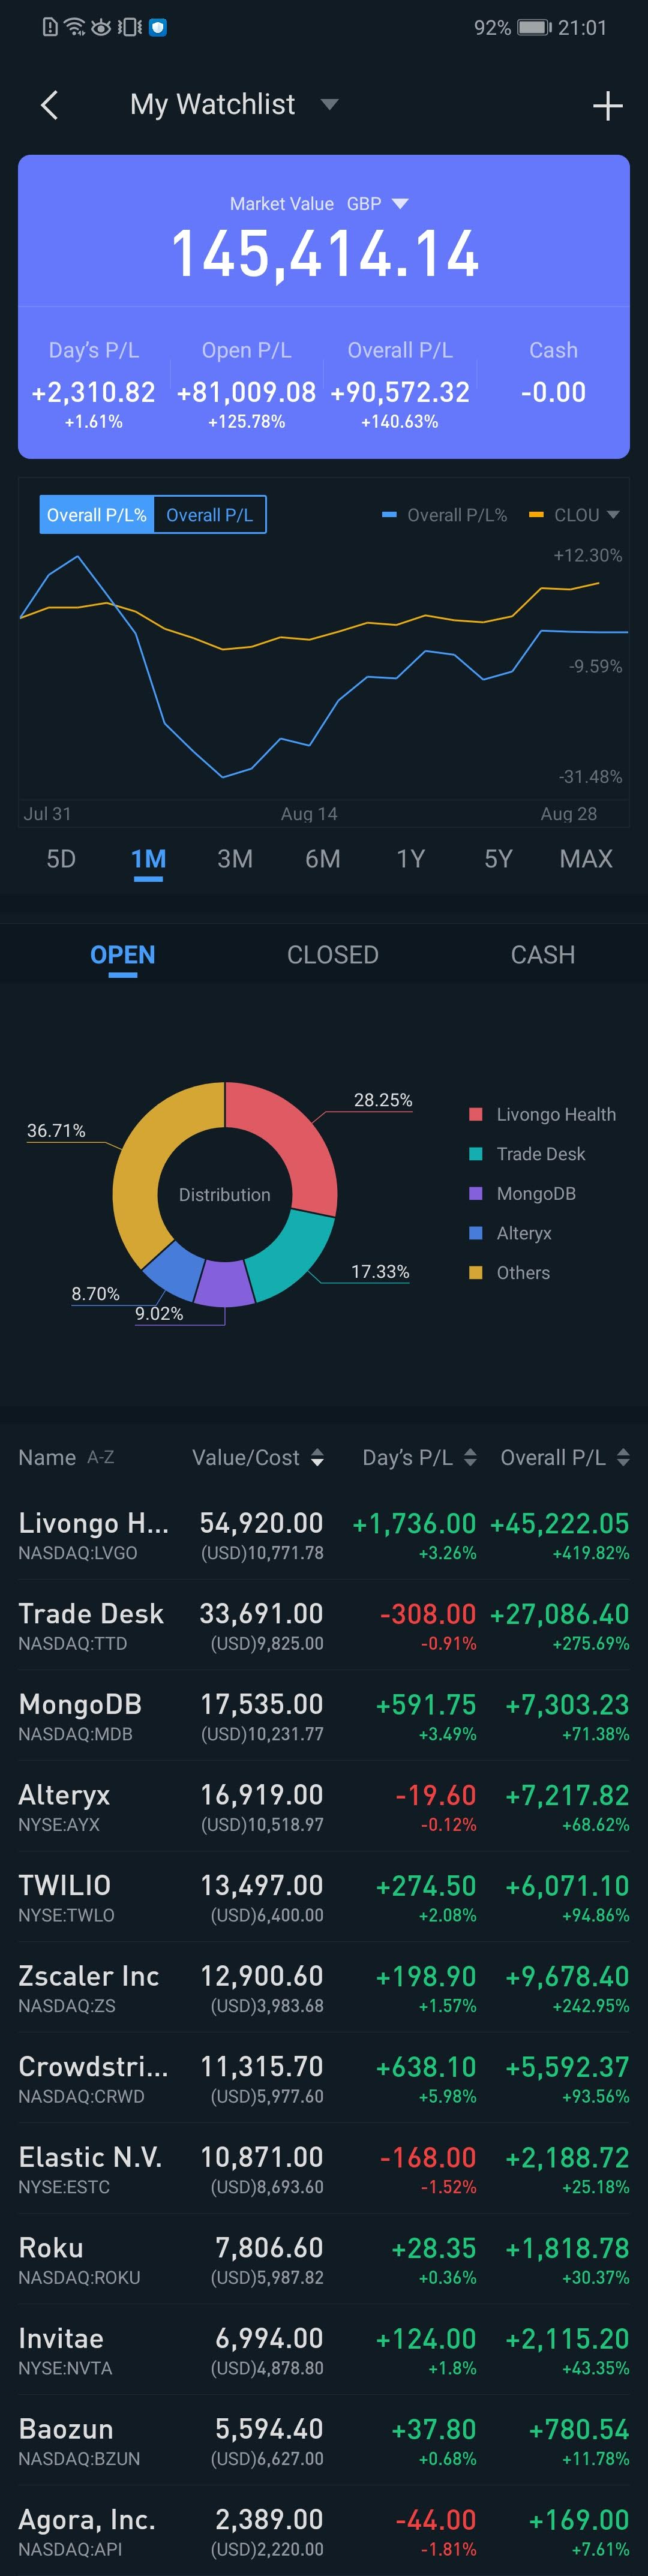Open the Livongo H... NASDAQ:LVGO row
The image size is (648, 2576).
pos(324,1535)
